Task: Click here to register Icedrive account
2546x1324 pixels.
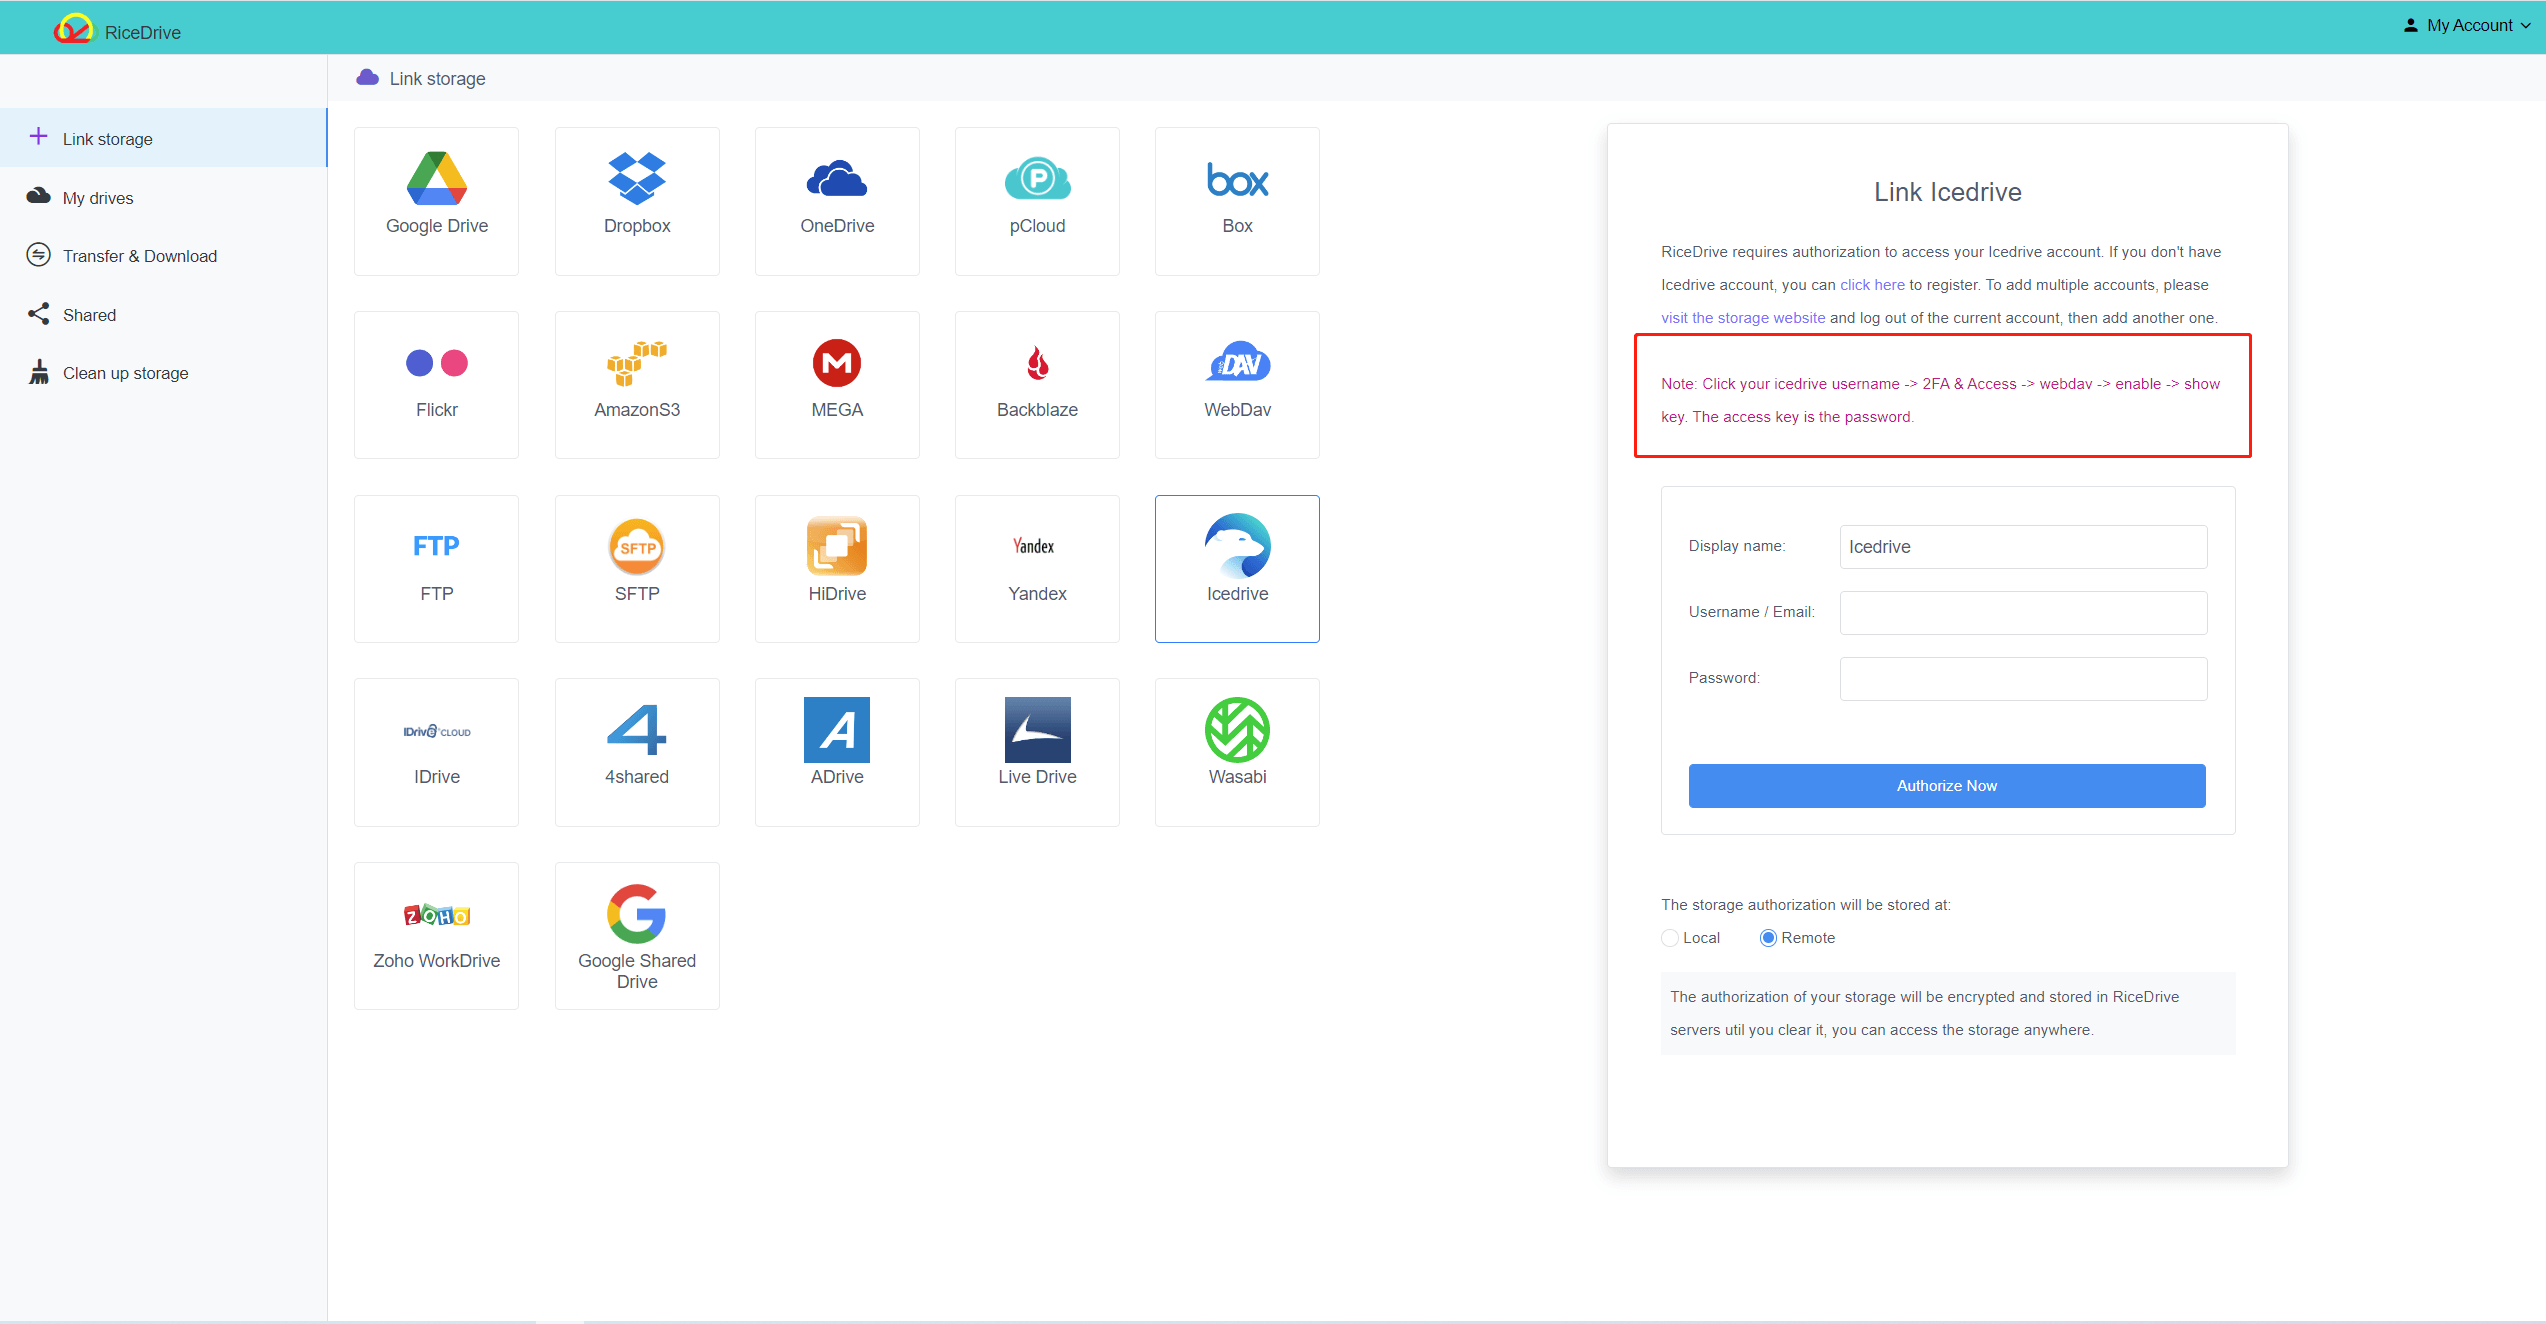Action: coord(1872,285)
